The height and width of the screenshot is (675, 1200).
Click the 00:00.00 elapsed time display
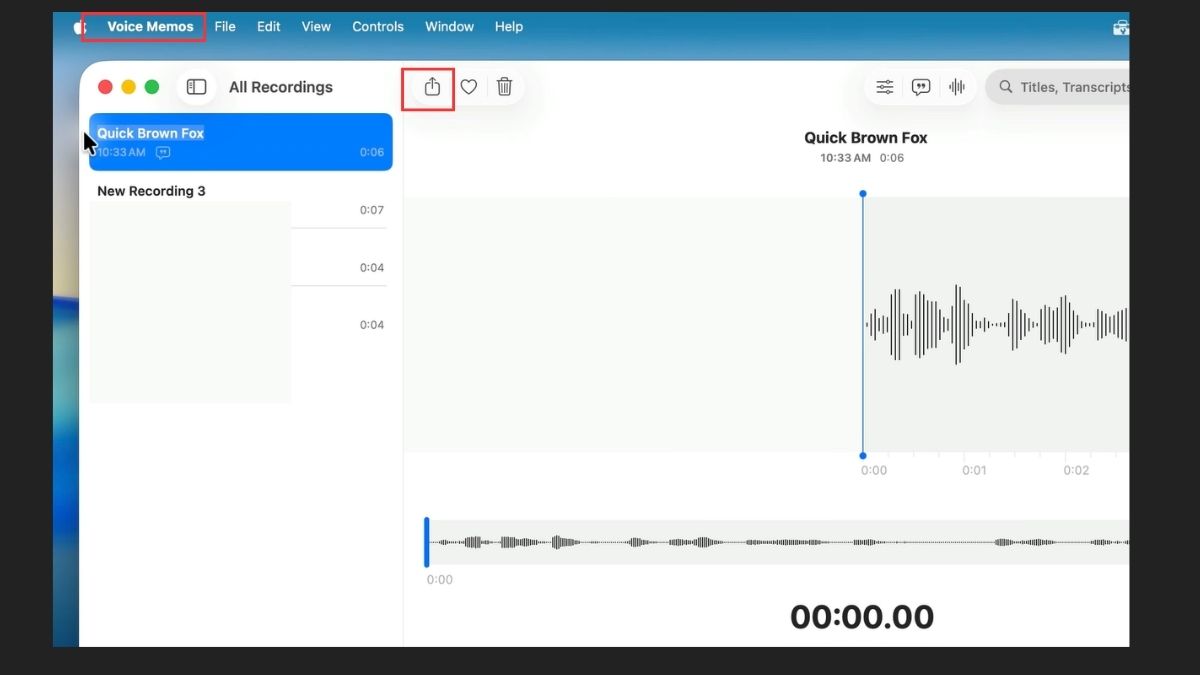tap(862, 617)
